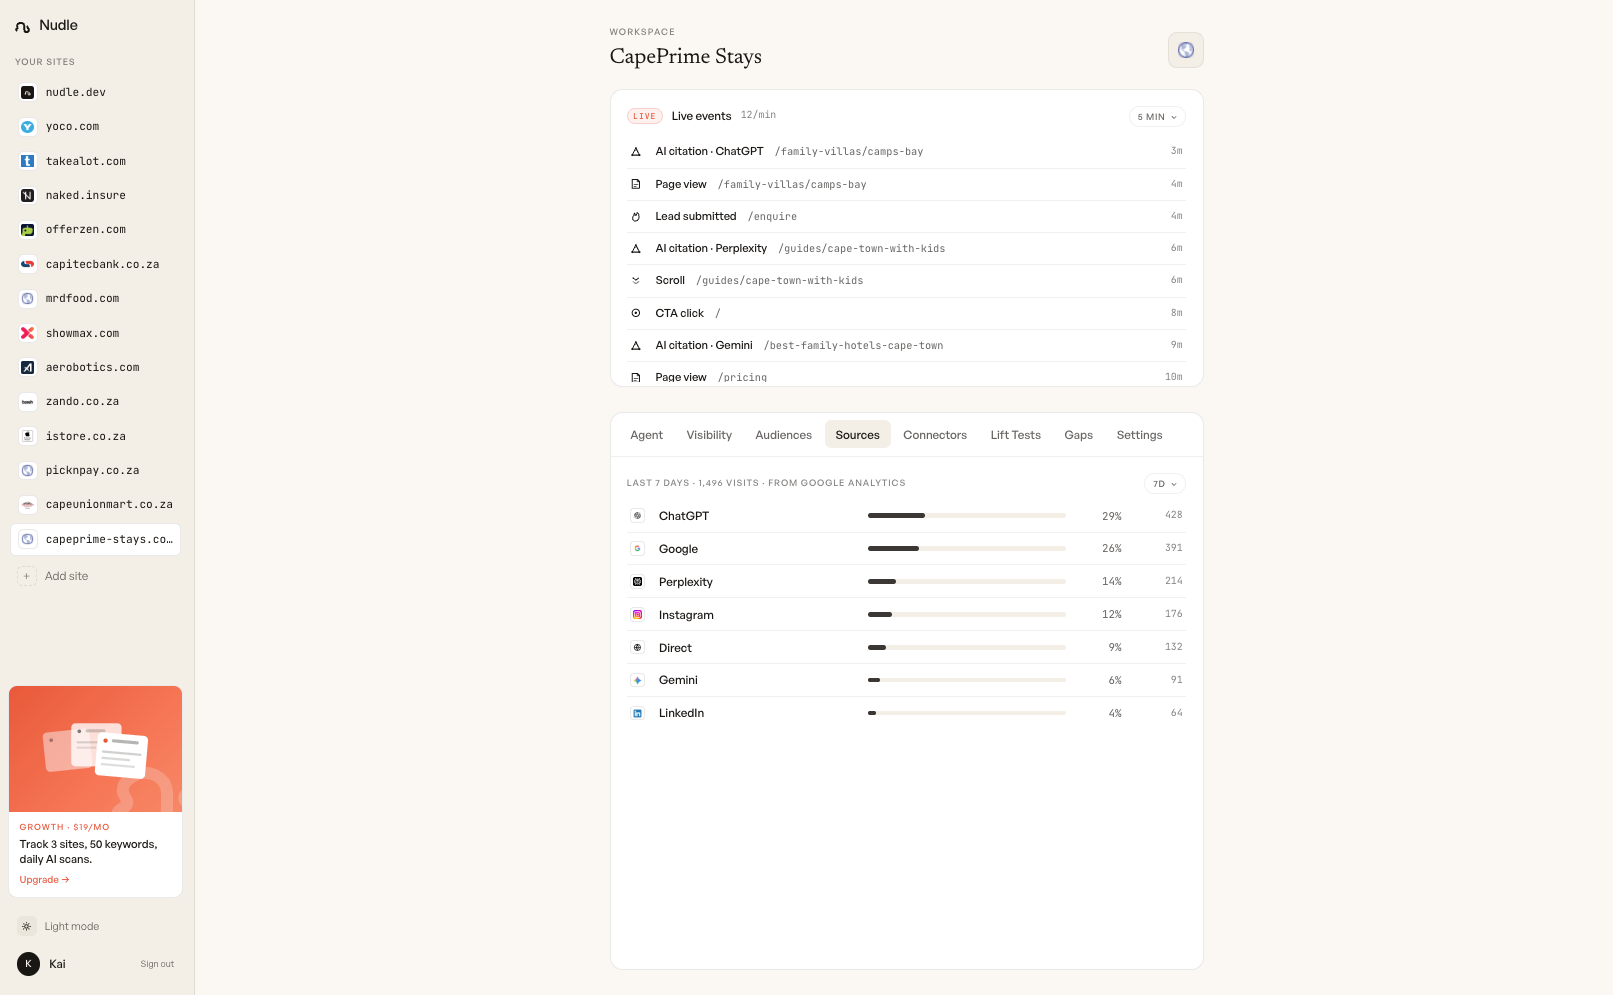Viewport: 1613px width, 995px height.
Task: Go to the Lift Tests tab
Action: (1016, 435)
